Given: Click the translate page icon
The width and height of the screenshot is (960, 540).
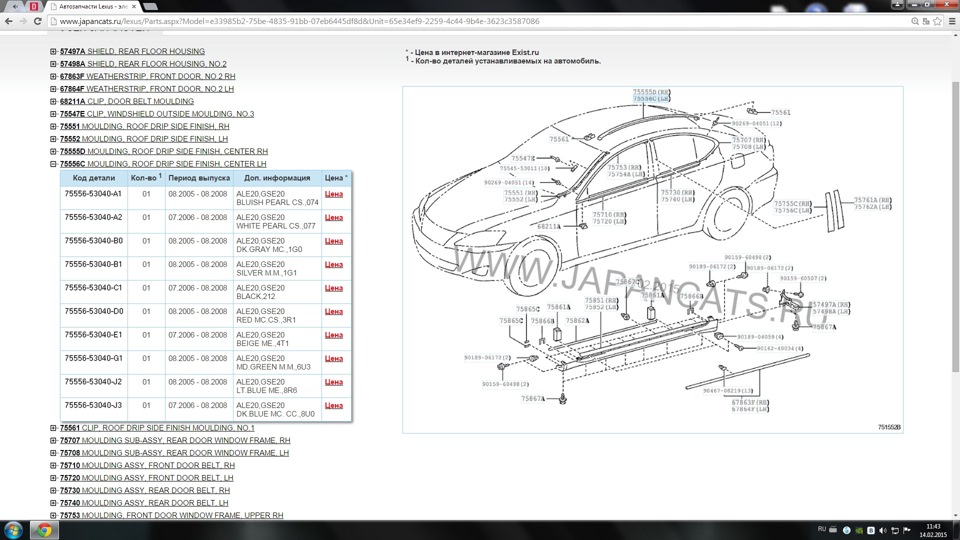Looking at the screenshot, I should pyautogui.click(x=926, y=21).
